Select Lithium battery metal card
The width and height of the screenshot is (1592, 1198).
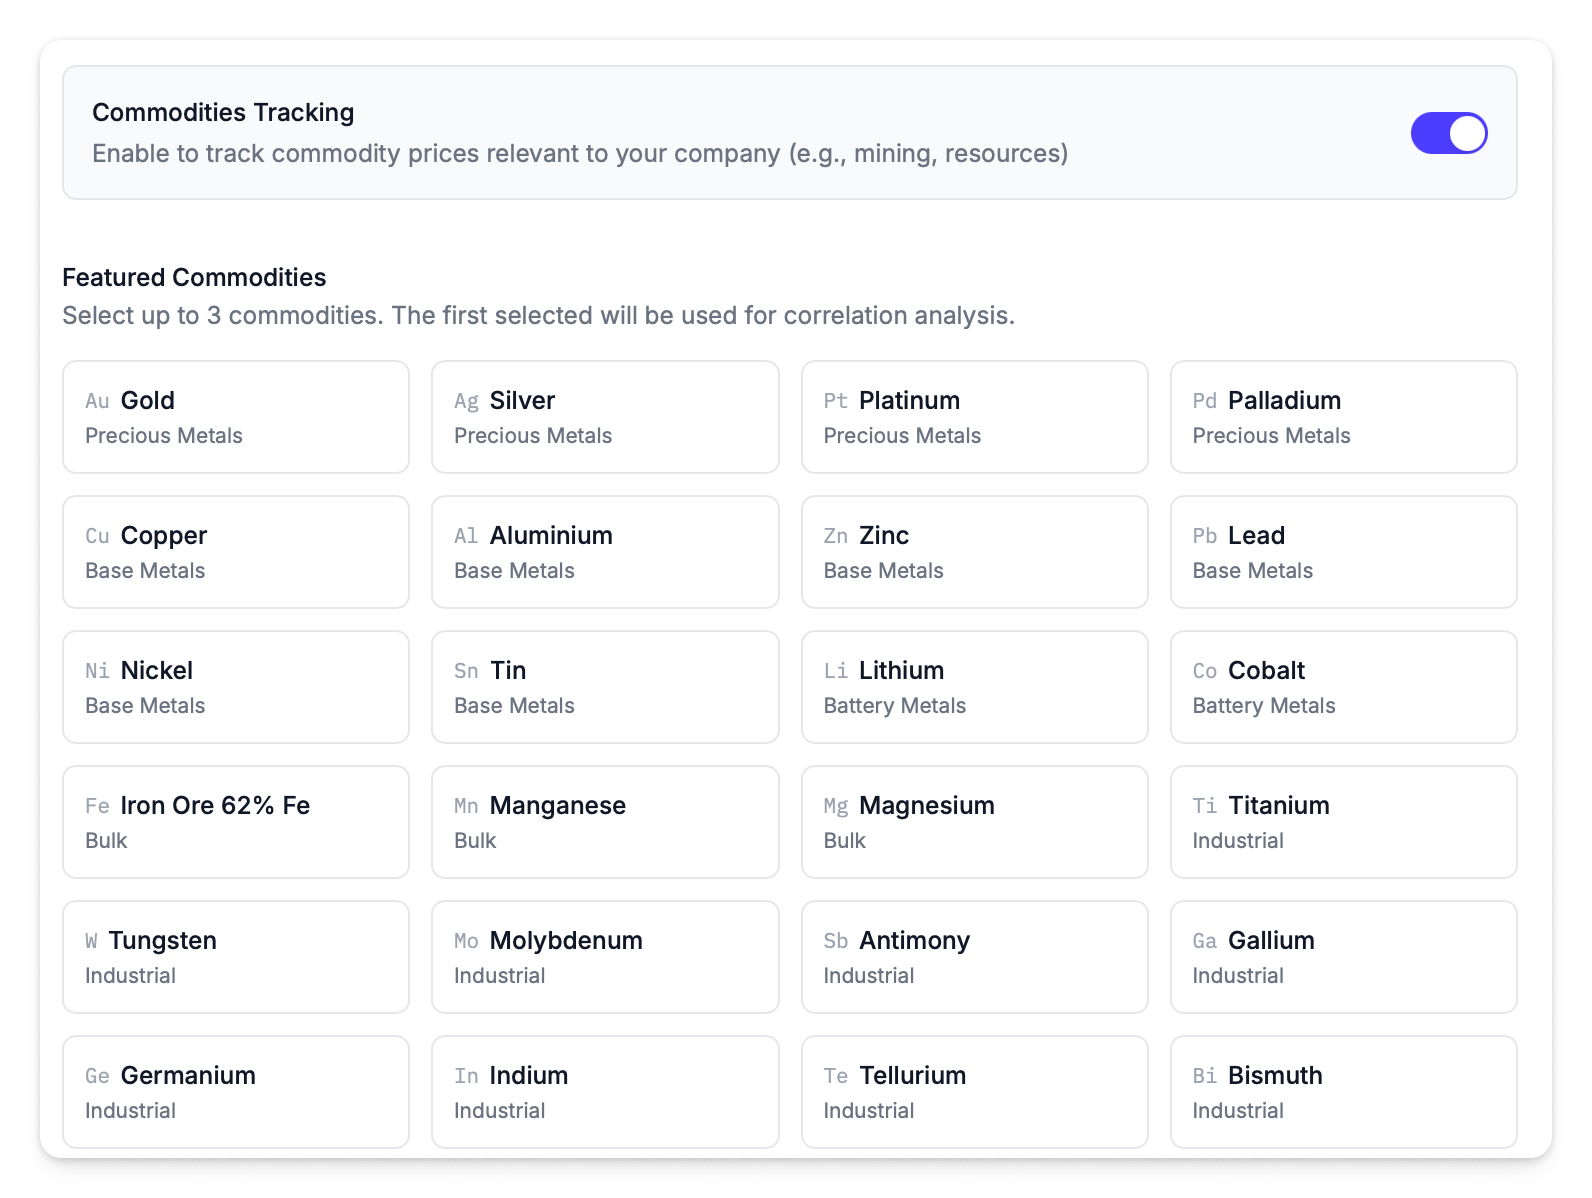tap(974, 687)
